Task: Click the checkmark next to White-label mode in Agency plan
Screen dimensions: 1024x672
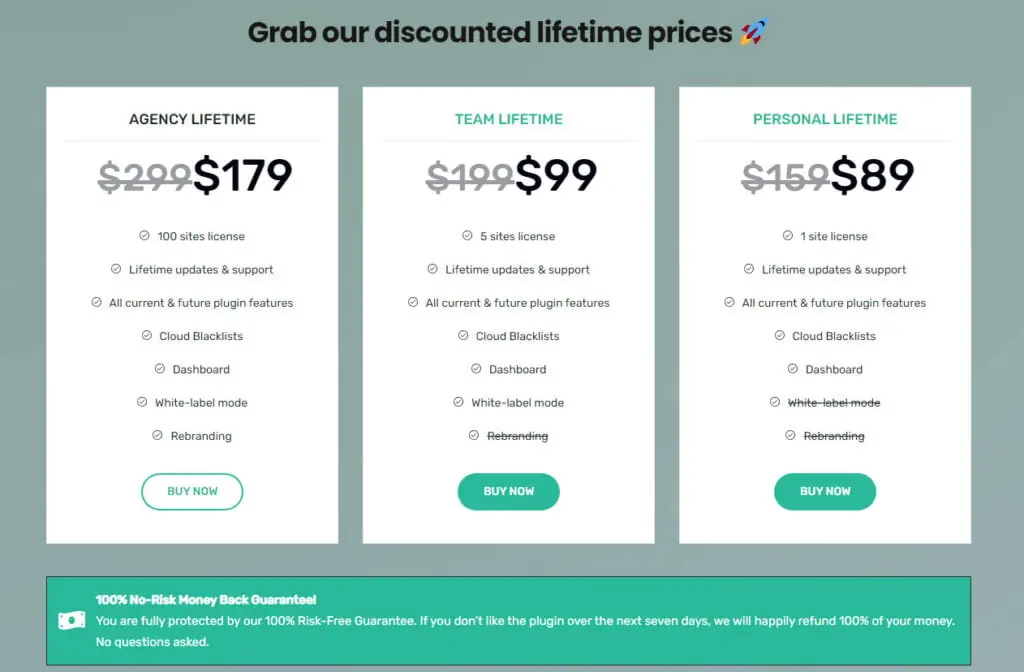Action: pos(142,402)
